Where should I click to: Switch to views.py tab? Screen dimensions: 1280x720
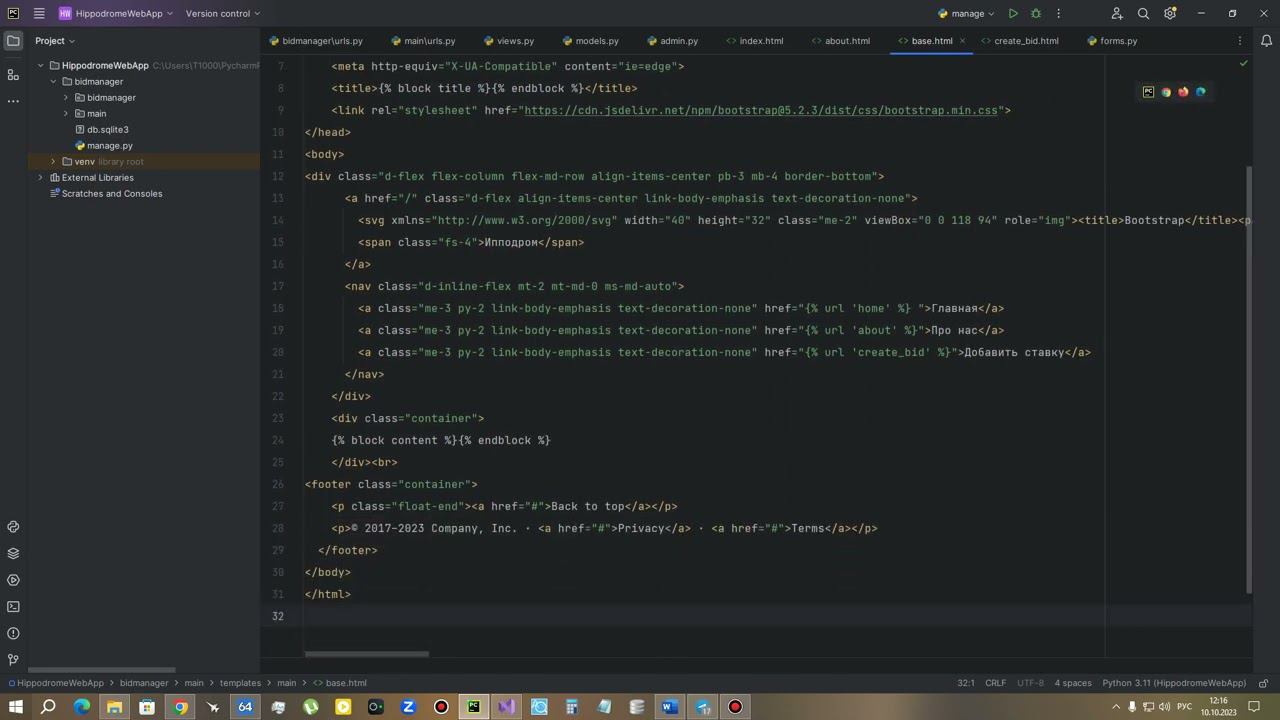509,41
